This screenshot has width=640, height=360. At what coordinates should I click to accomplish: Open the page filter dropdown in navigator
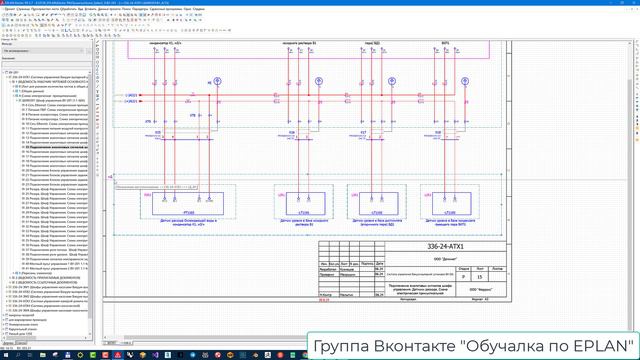click(43, 51)
